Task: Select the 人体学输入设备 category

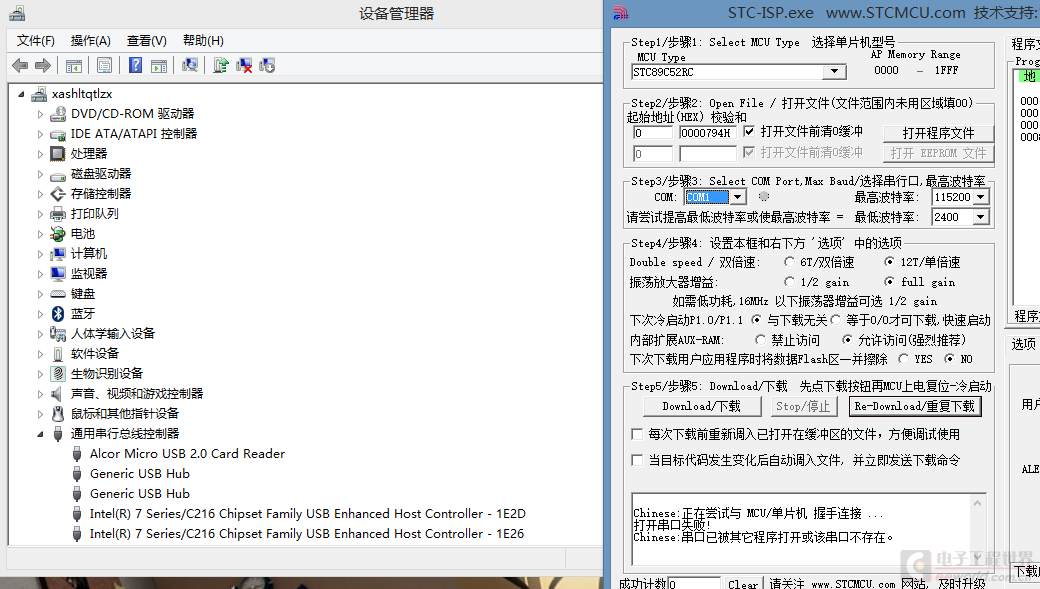Action: (113, 334)
